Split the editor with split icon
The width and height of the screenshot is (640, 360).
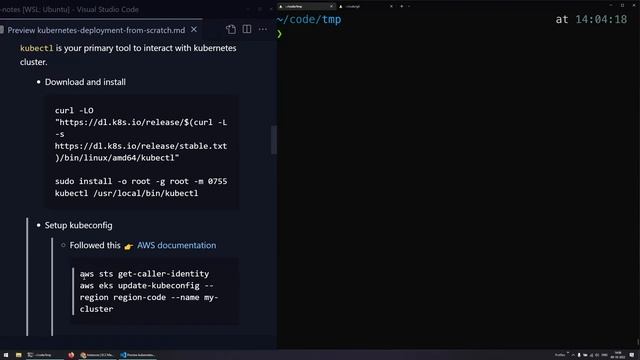[x=247, y=29]
